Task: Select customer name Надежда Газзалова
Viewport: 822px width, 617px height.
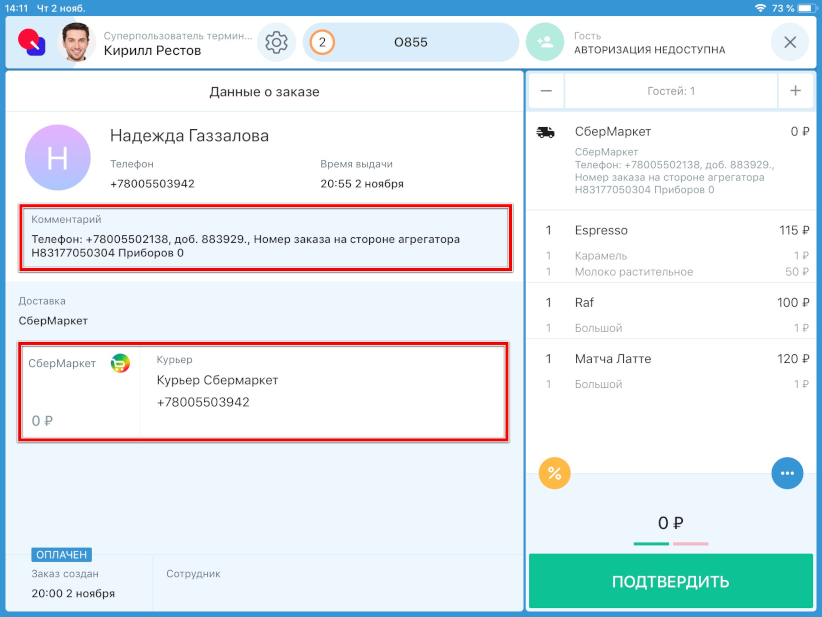Action: [189, 136]
